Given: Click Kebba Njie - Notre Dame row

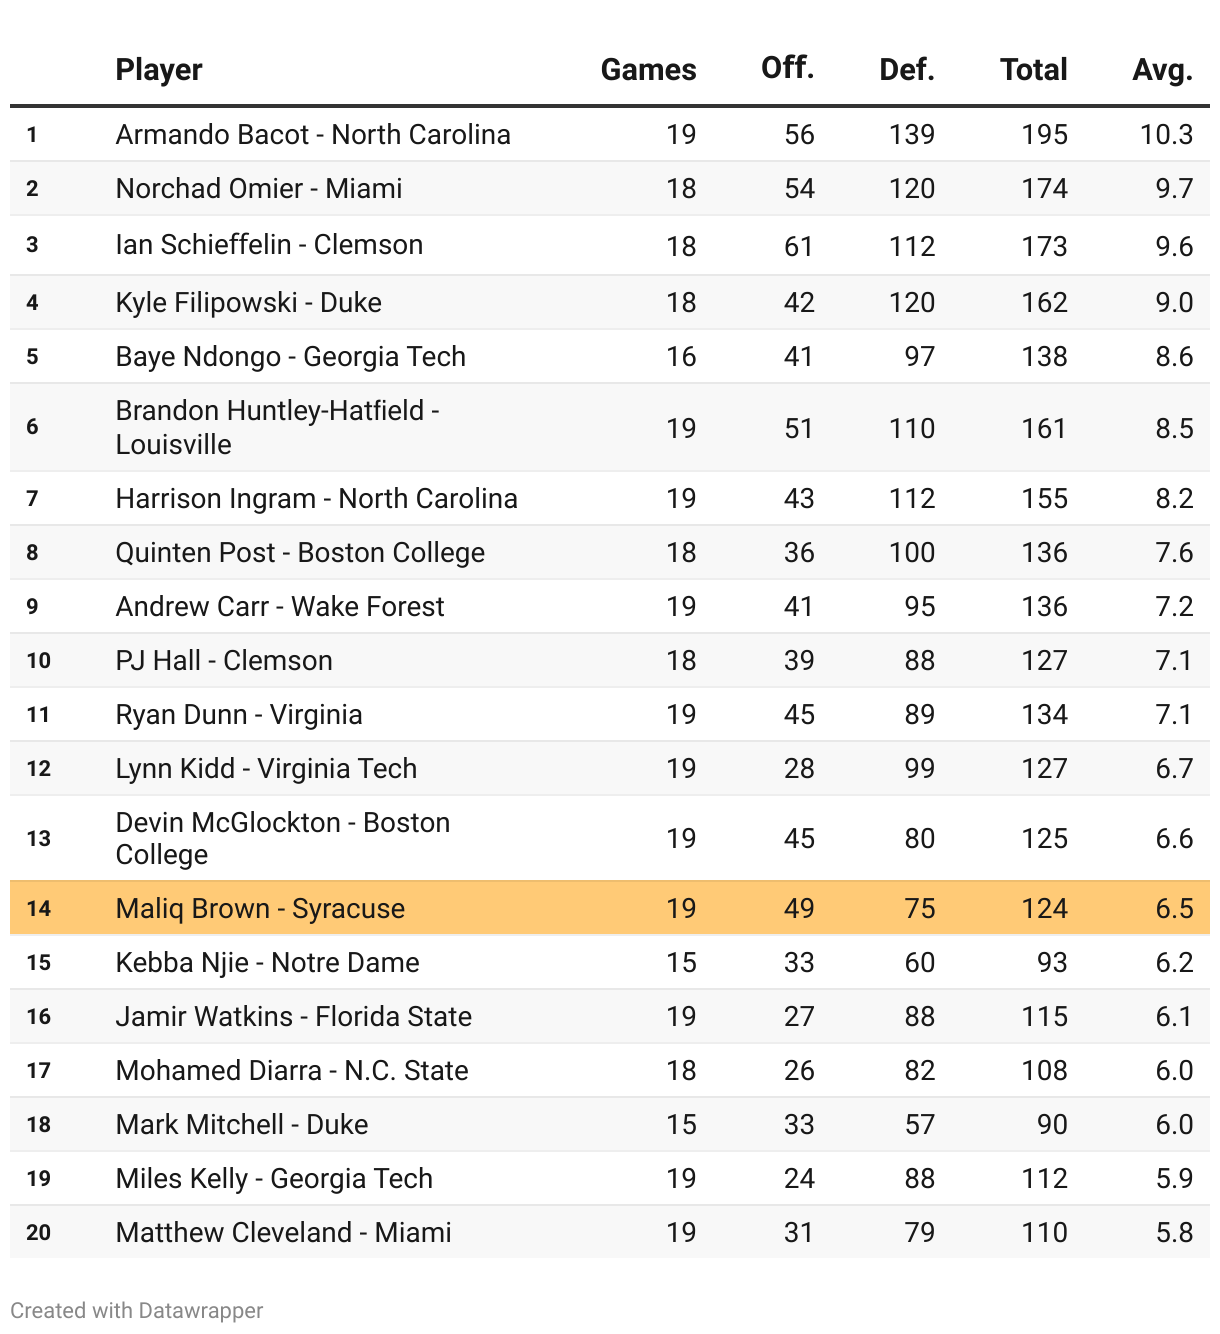Looking at the screenshot, I should coord(267,962).
